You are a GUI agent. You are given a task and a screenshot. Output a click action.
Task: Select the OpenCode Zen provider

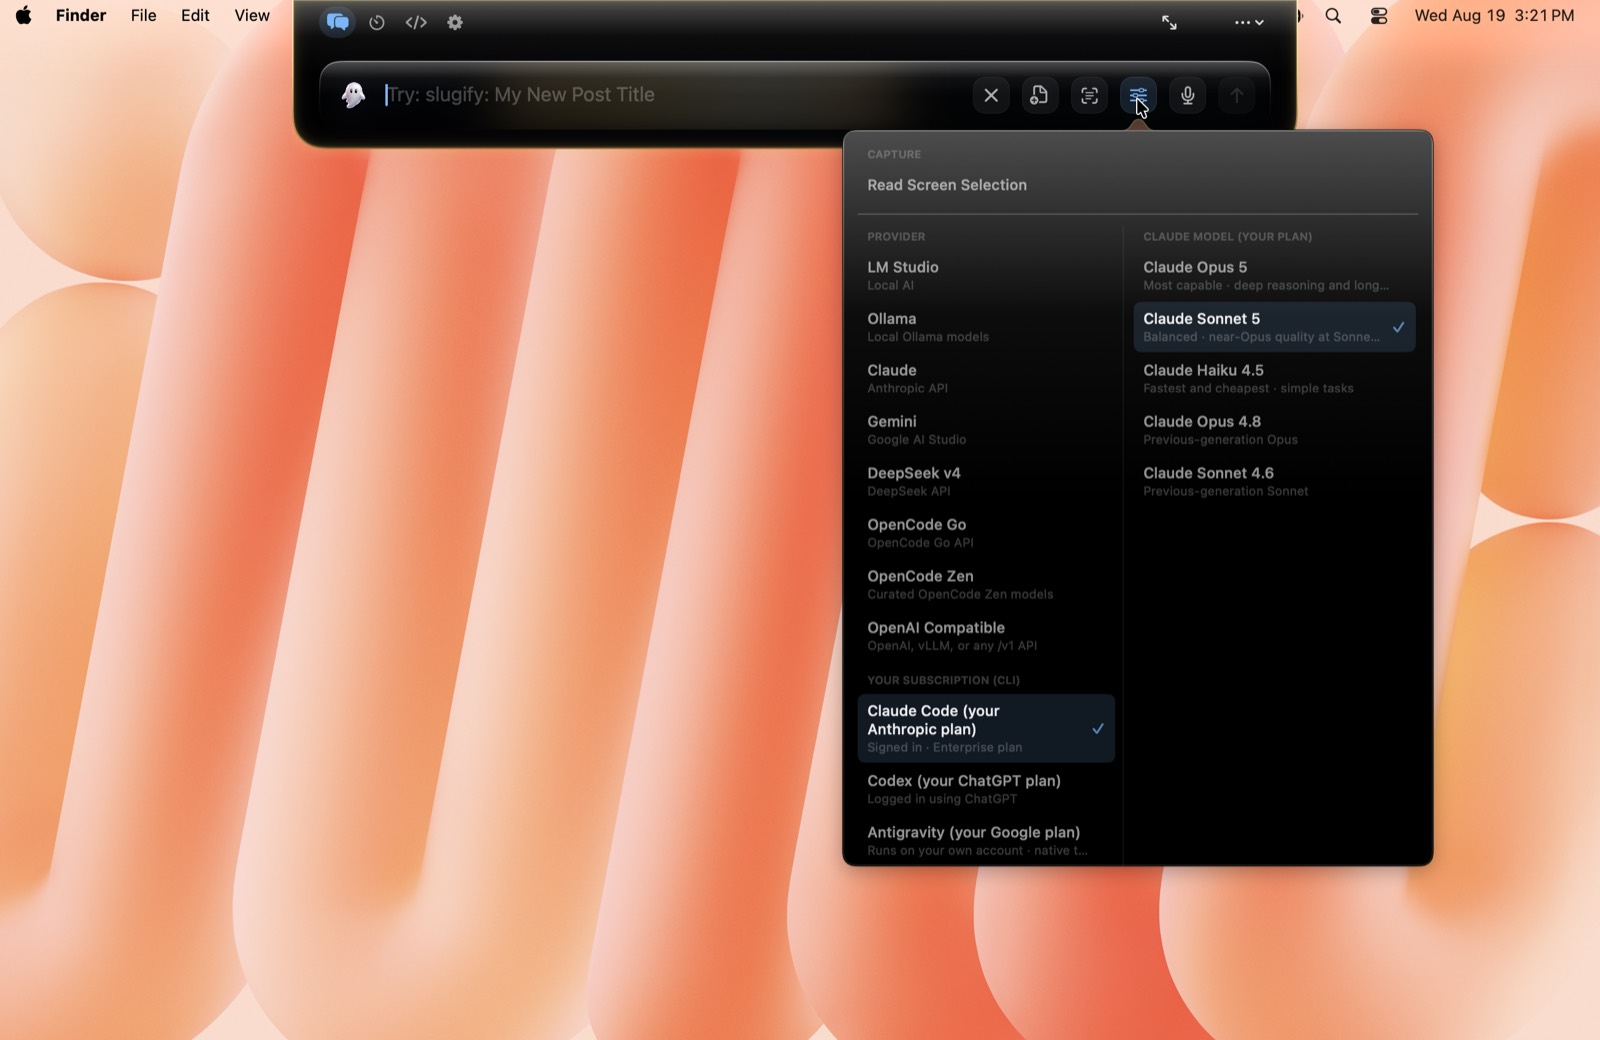coord(986,584)
